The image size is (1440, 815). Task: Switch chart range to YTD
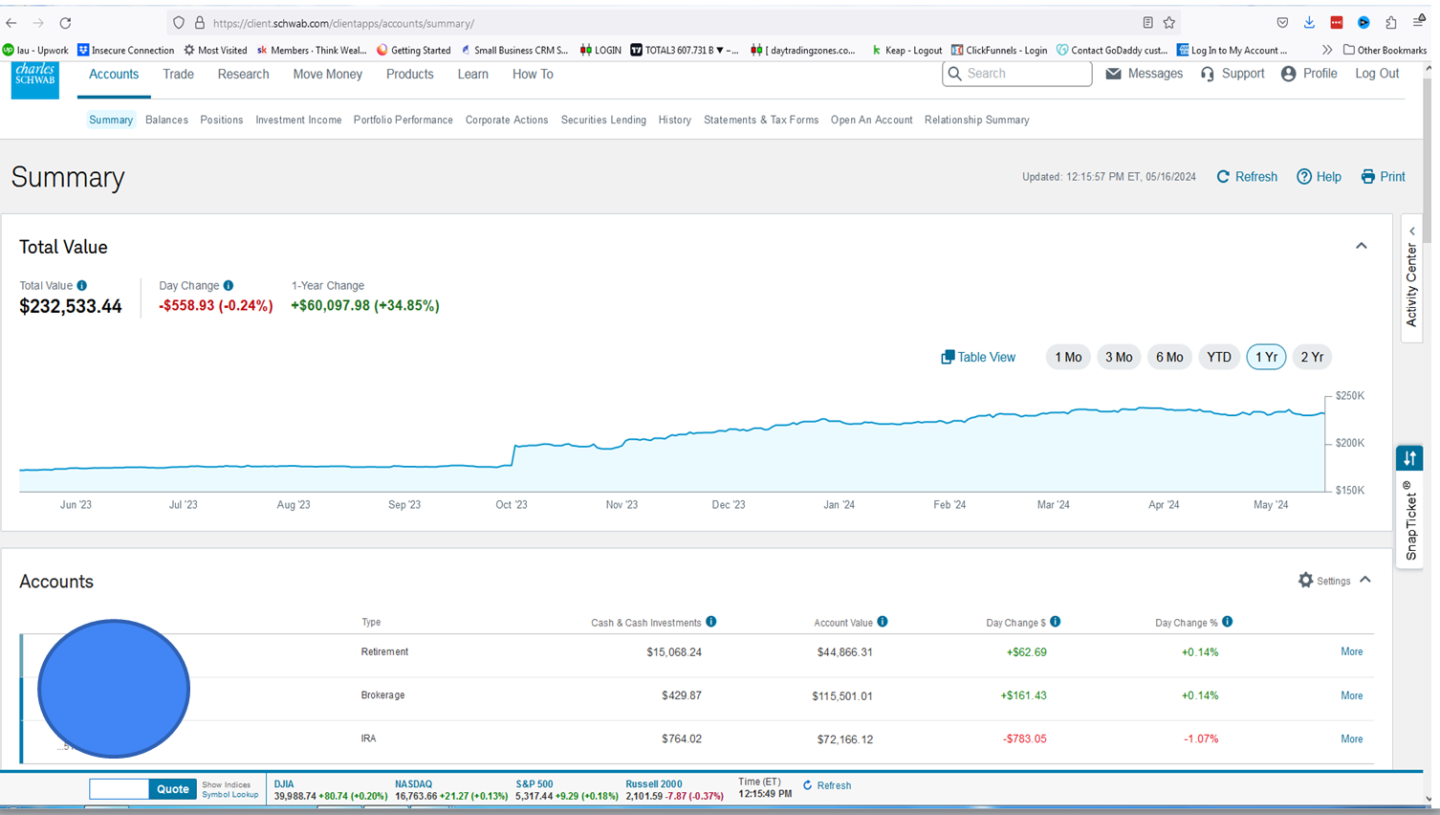pyautogui.click(x=1218, y=357)
